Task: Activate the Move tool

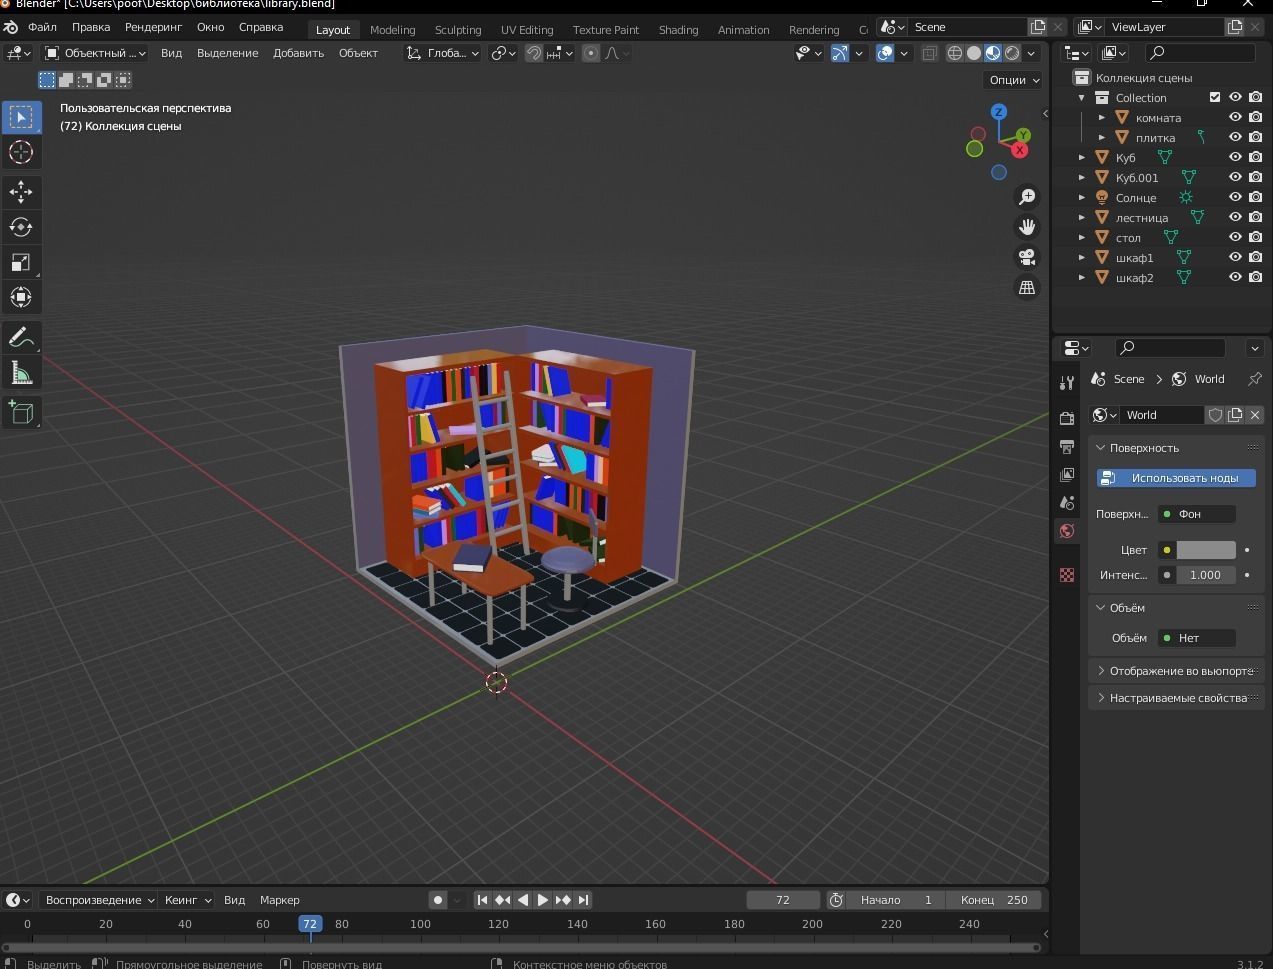Action: [x=21, y=192]
